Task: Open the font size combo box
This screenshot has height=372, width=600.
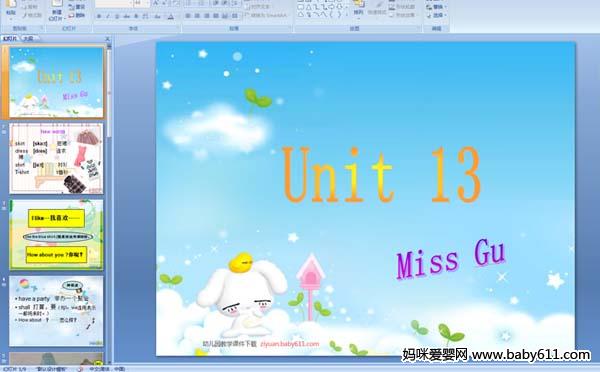Action: pyautogui.click(x=142, y=3)
